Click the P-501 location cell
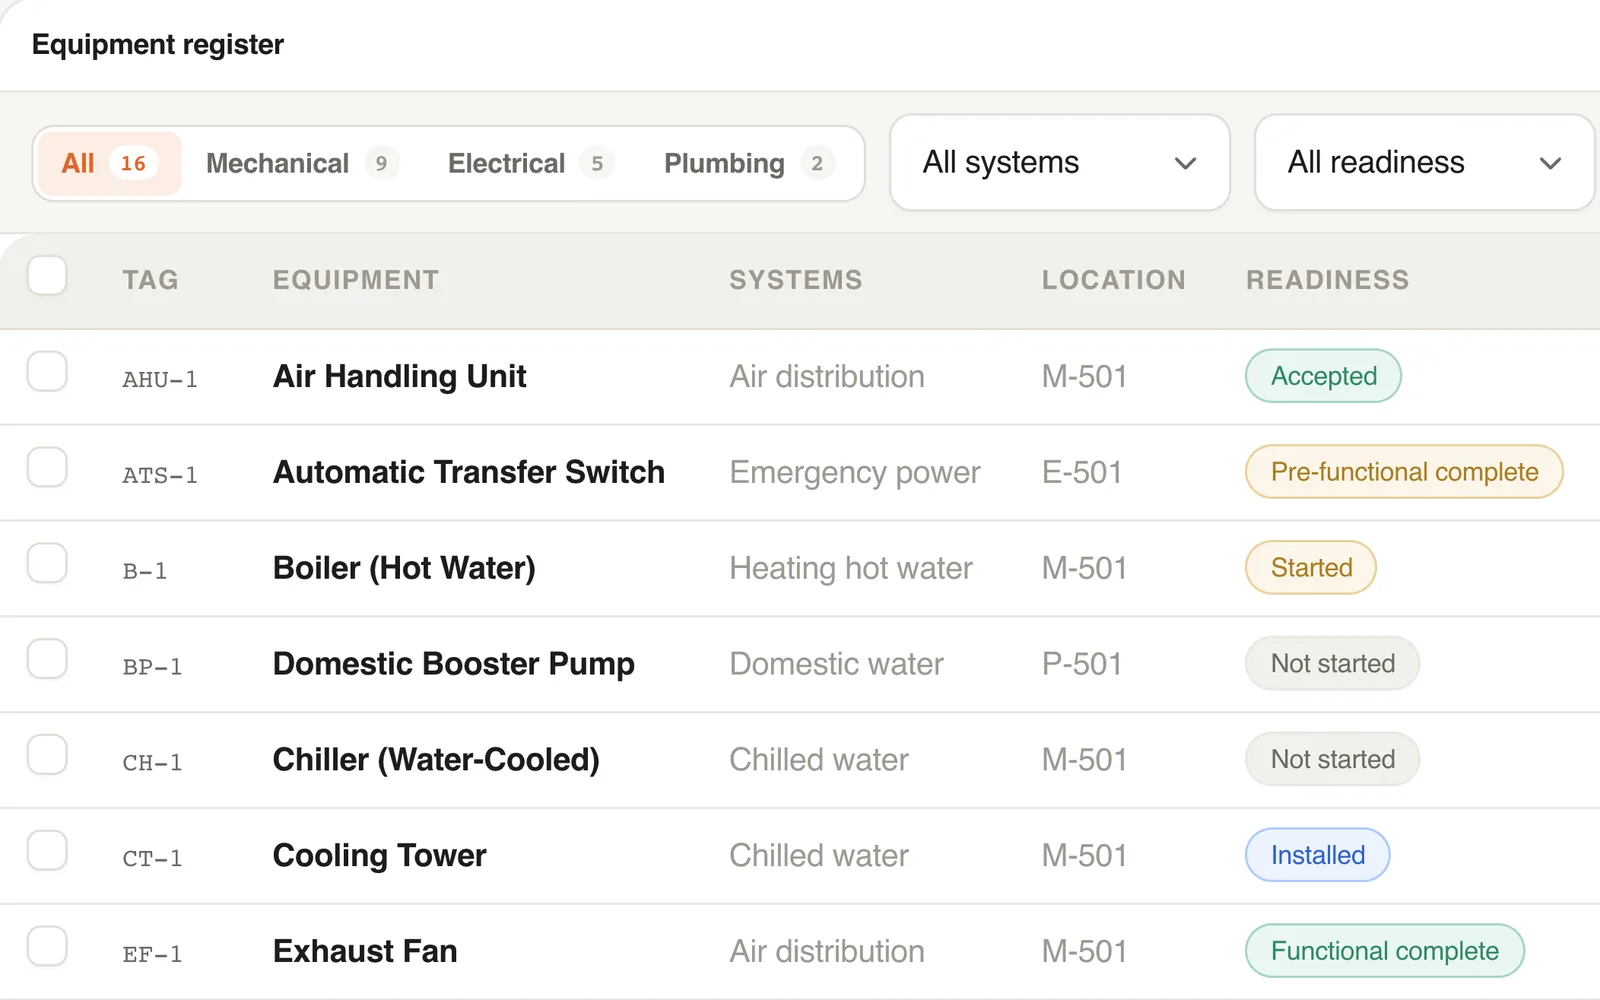 point(1082,664)
